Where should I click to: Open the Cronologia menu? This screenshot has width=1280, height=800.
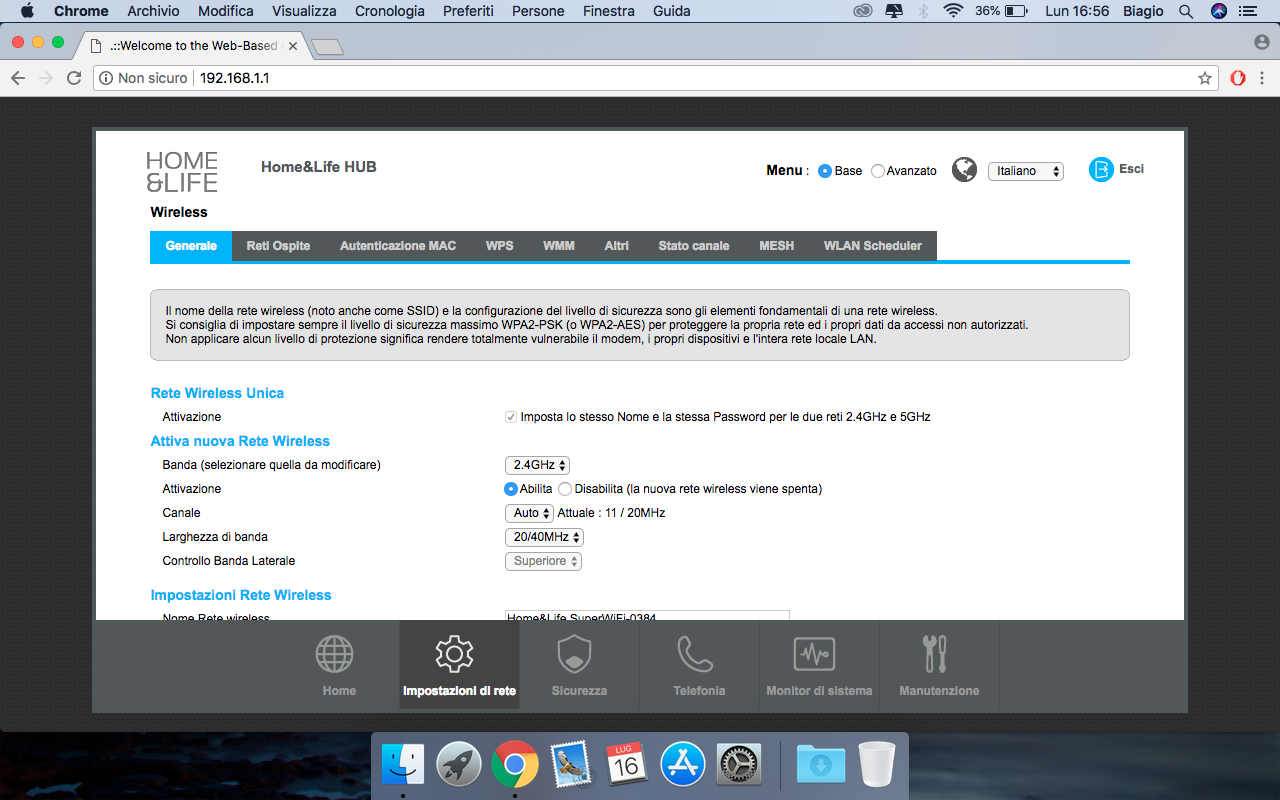[388, 11]
